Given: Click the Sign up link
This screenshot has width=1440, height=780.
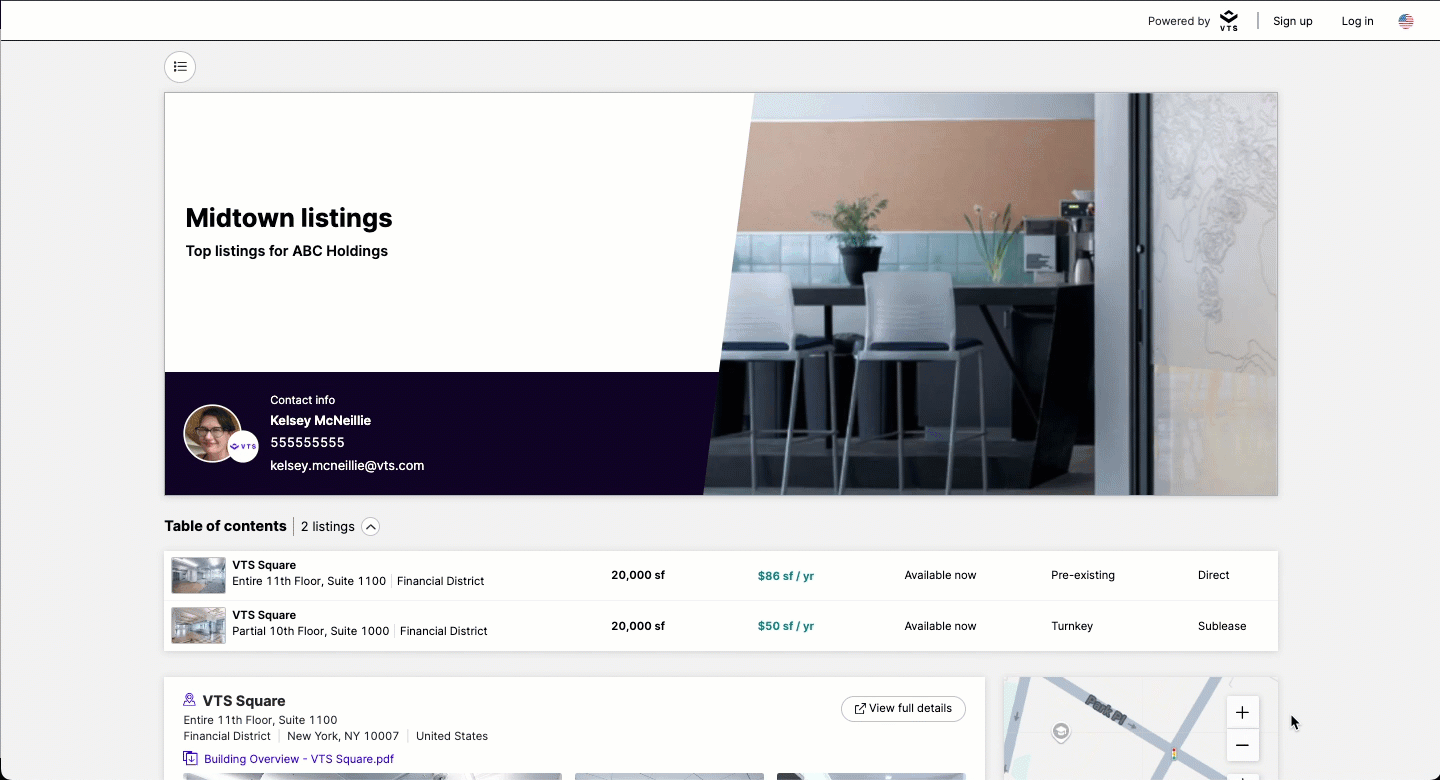Looking at the screenshot, I should tap(1293, 21).
